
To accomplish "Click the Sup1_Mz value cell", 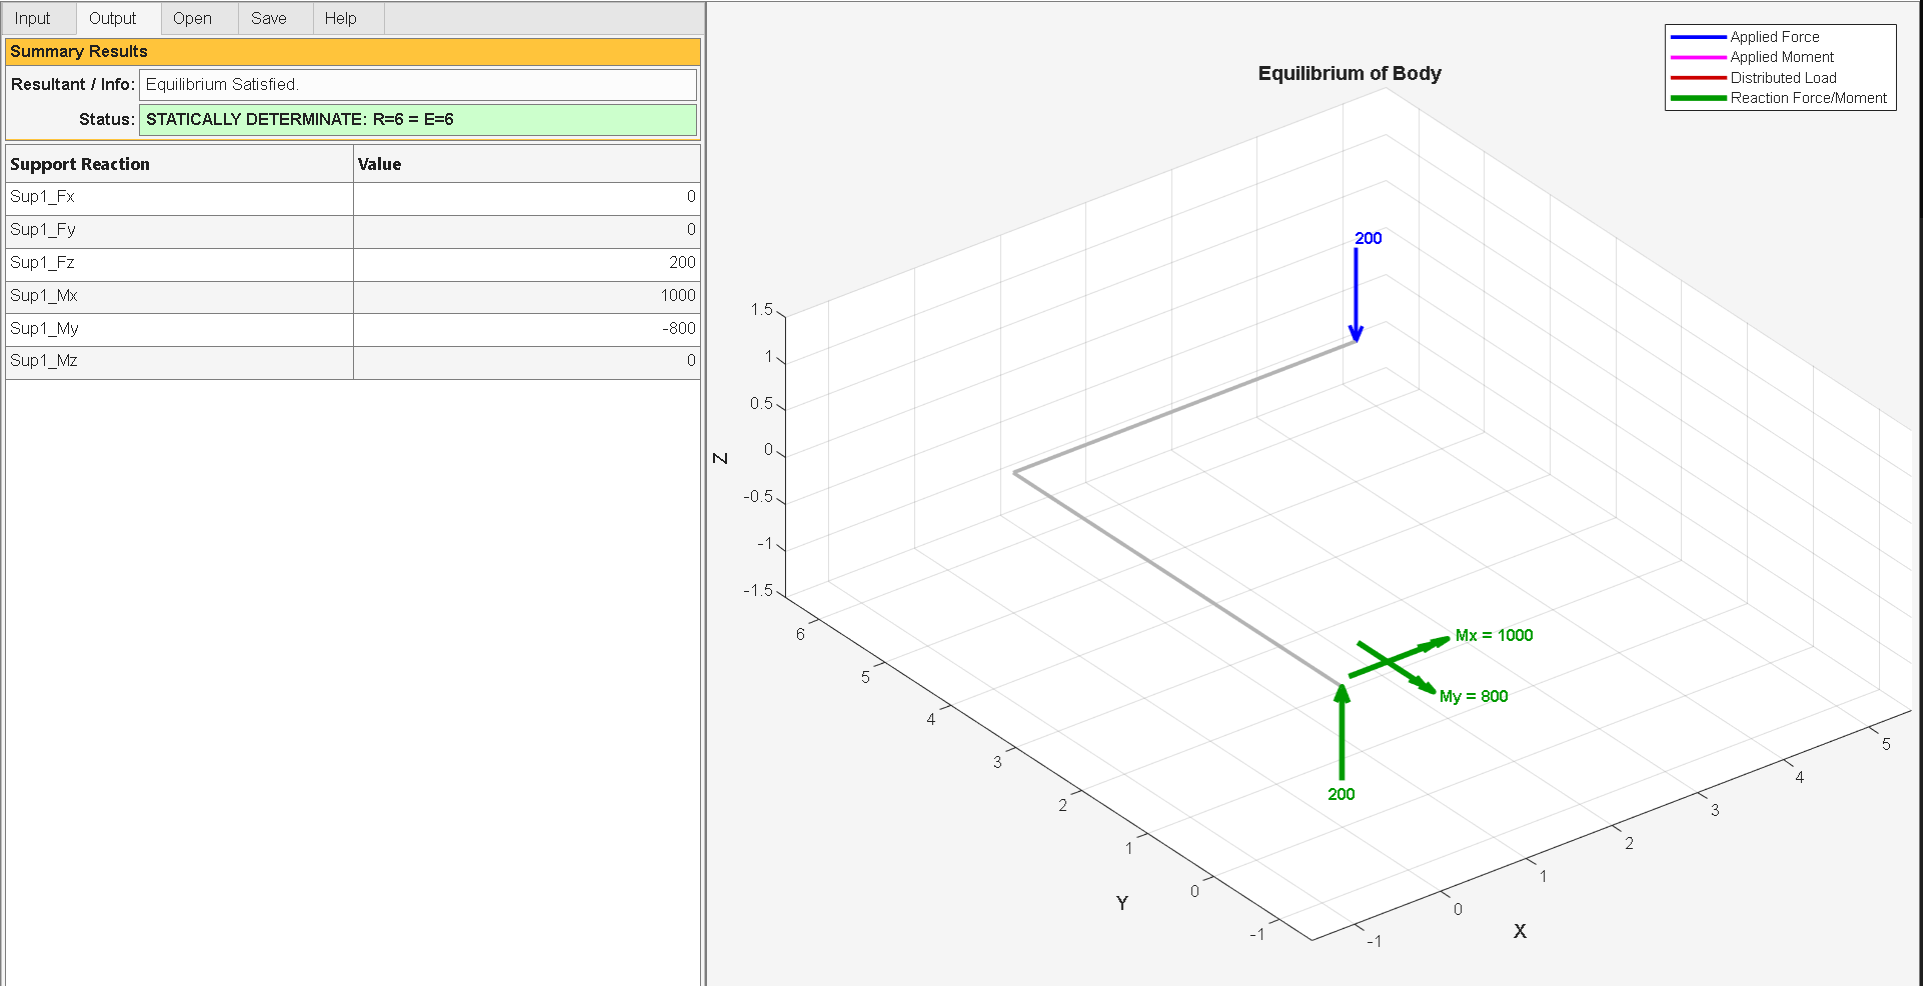I will pyautogui.click(x=527, y=361).
